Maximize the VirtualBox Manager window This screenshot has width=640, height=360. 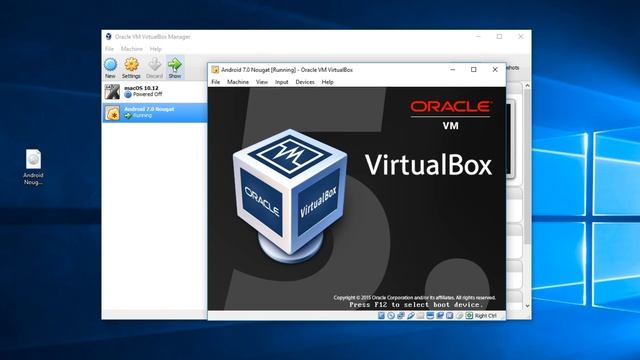point(499,37)
